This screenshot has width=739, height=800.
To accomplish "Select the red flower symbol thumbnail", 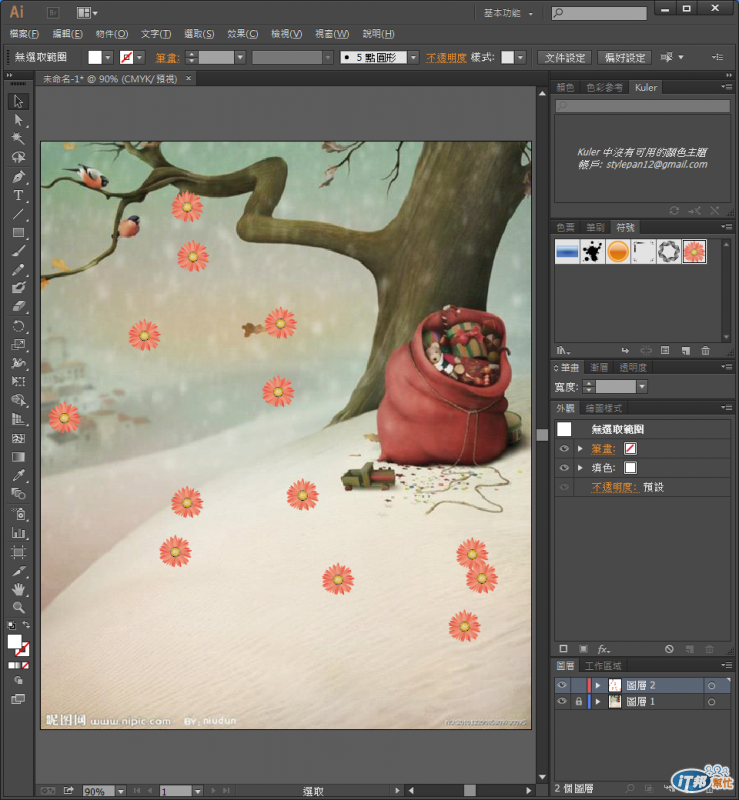I will click(694, 252).
